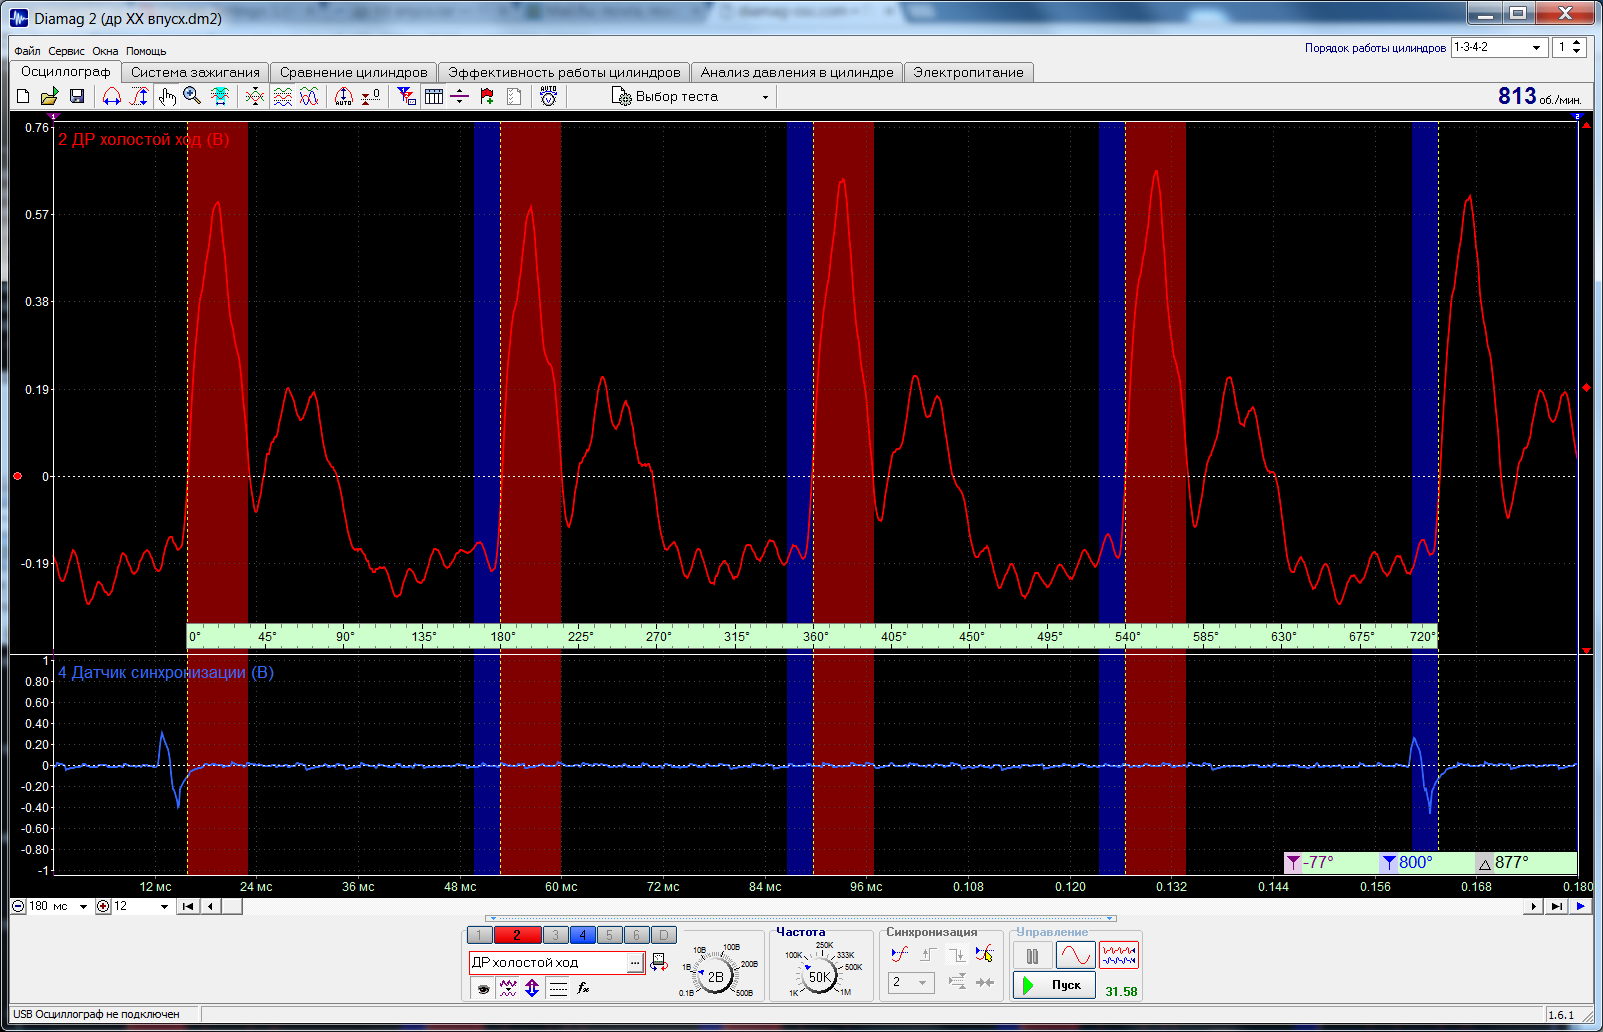Screen dimensions: 1603x1032
Task: Click the split channels view icon
Action: (x=283, y=96)
